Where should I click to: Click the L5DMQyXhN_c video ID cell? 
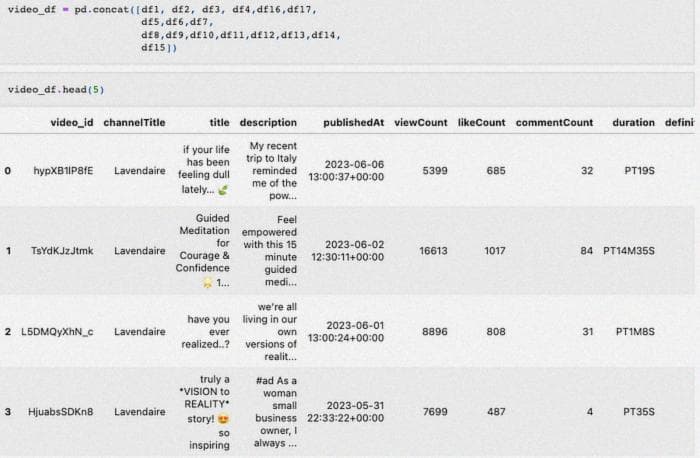click(57, 331)
